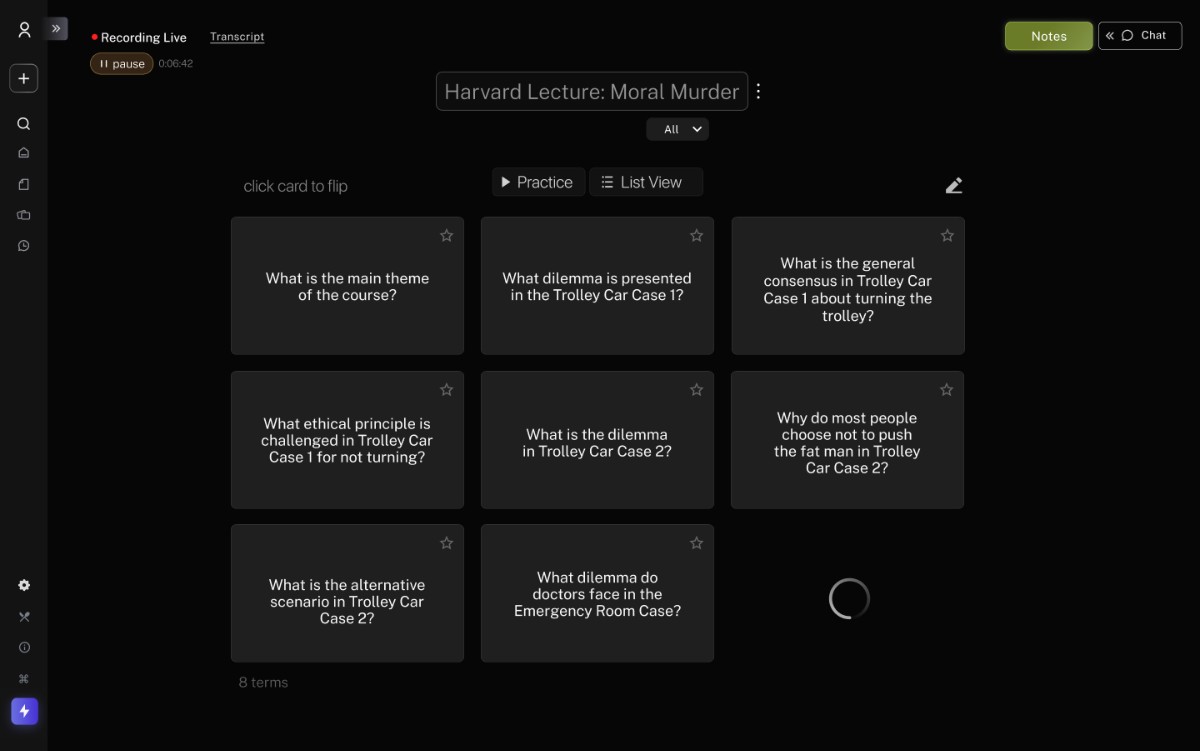Viewport: 1200px width, 751px height.
Task: Click the 'click card to flip' hint text
Action: pyautogui.click(x=296, y=186)
